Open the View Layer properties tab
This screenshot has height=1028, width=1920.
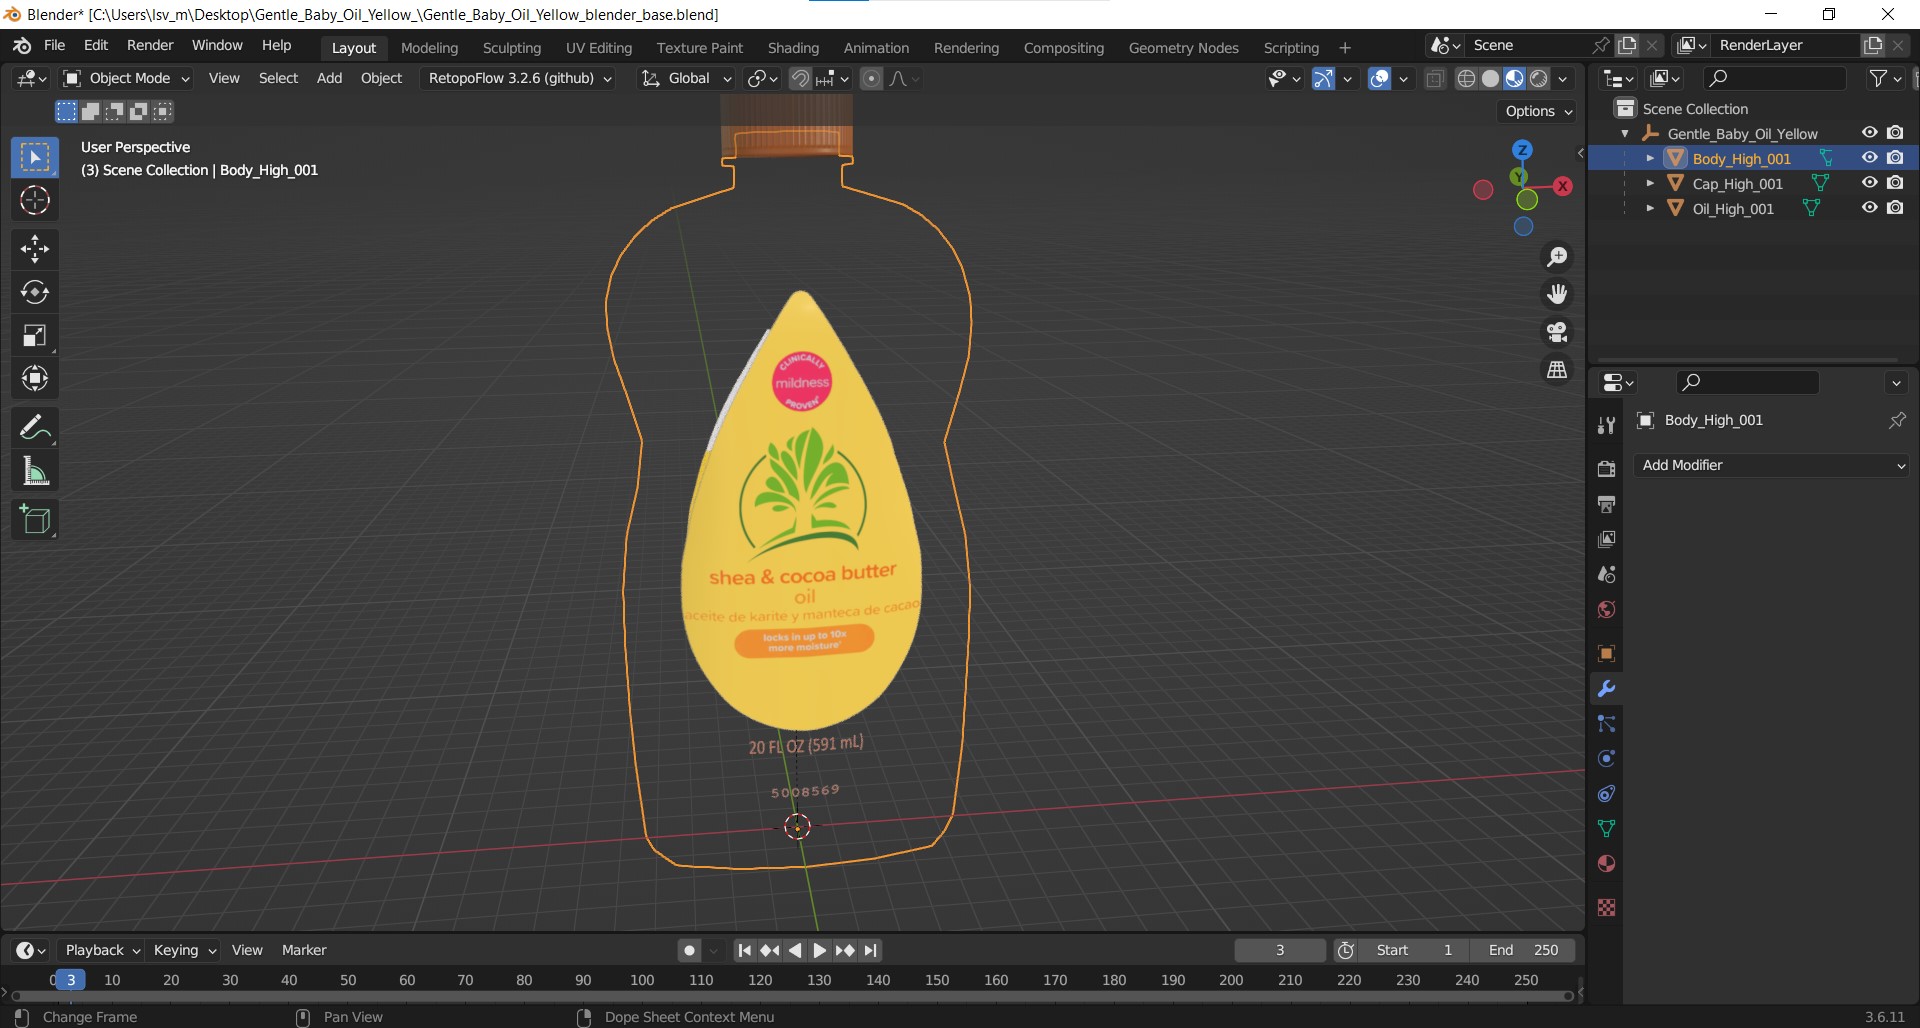pyautogui.click(x=1606, y=539)
